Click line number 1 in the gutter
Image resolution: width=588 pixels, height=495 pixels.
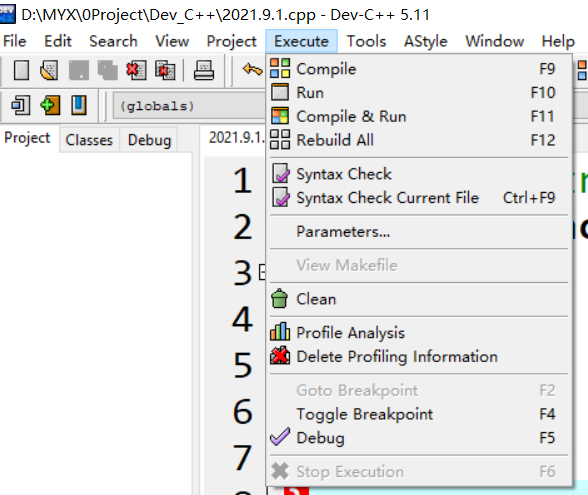click(x=242, y=181)
